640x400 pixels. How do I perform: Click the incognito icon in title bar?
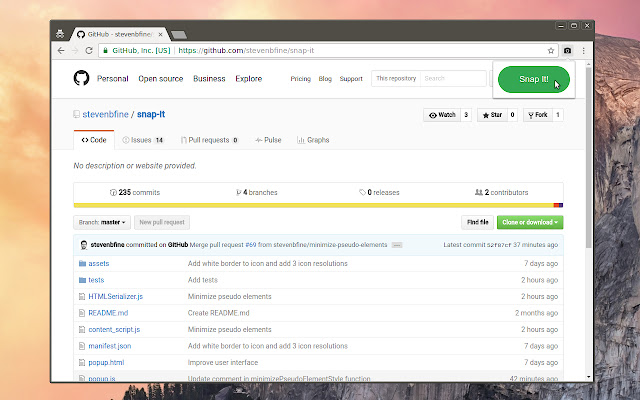point(60,34)
